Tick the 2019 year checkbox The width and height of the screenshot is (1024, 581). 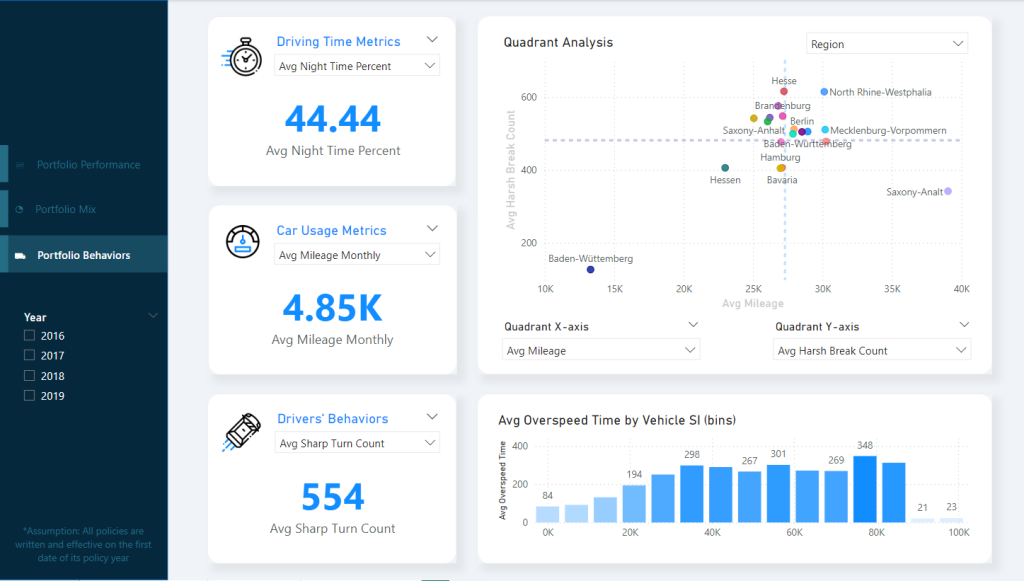coord(30,396)
